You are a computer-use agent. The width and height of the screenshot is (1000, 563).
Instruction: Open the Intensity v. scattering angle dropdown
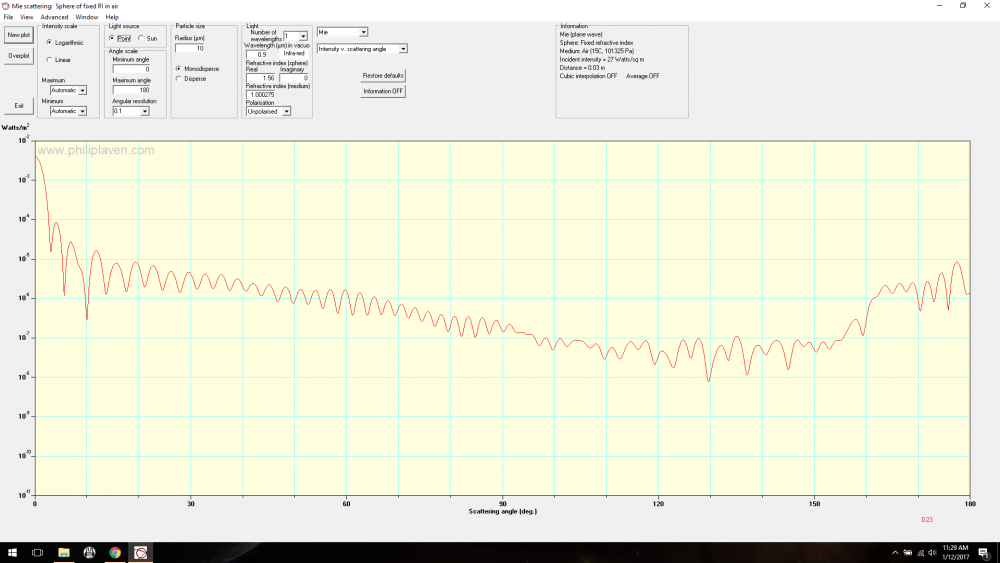point(403,48)
